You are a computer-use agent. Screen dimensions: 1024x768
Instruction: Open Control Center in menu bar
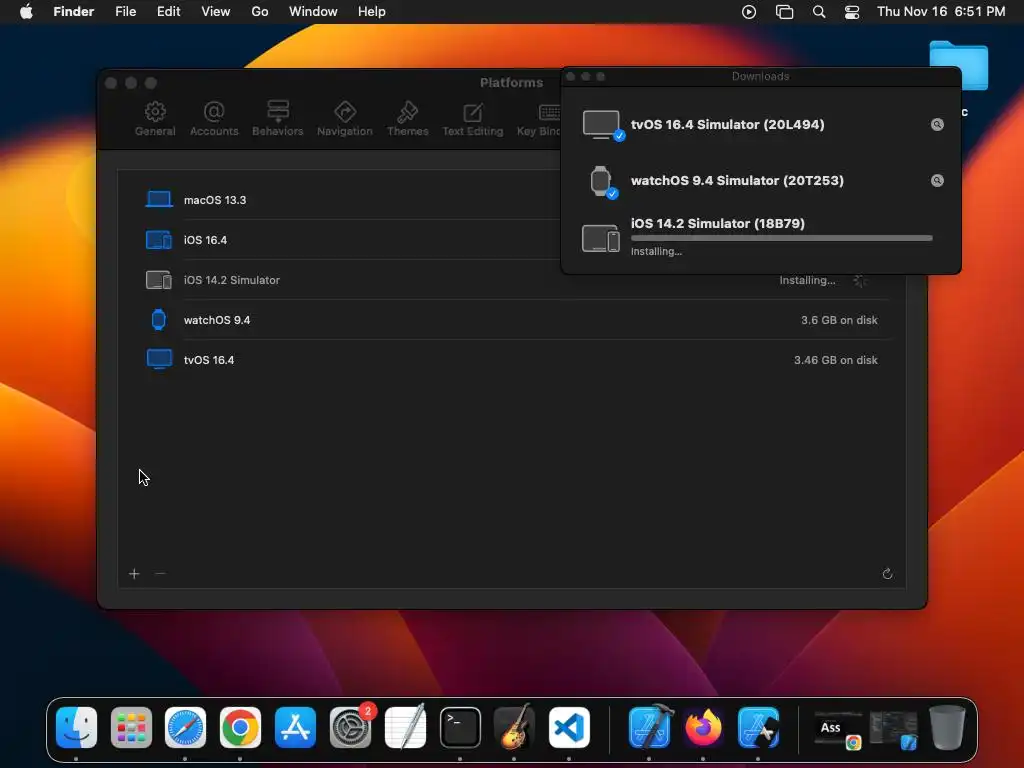tap(852, 12)
